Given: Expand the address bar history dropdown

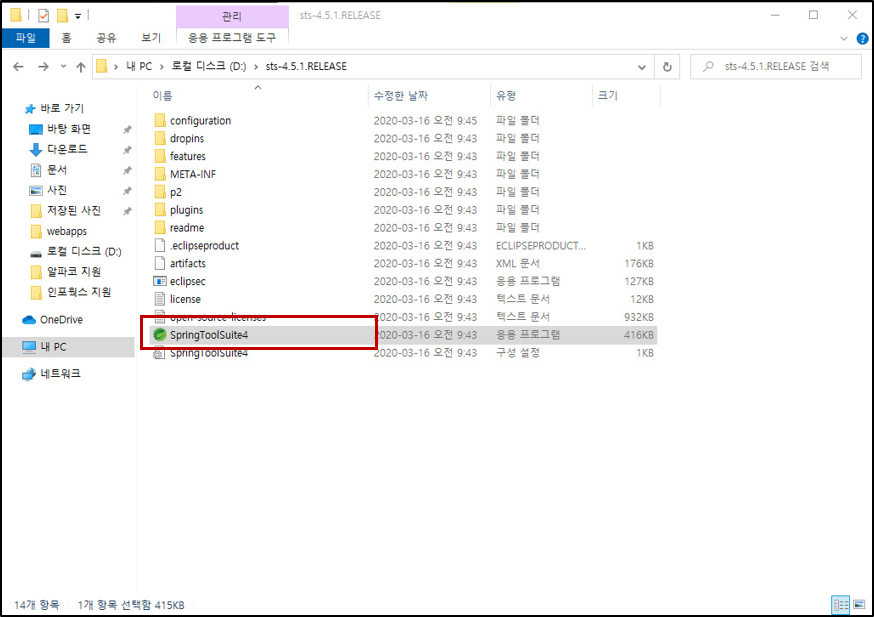Looking at the screenshot, I should (642, 67).
